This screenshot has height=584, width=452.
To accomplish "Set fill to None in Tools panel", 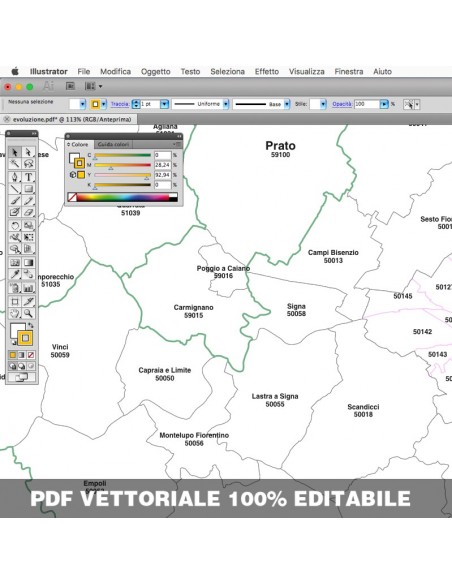I will 31,355.
